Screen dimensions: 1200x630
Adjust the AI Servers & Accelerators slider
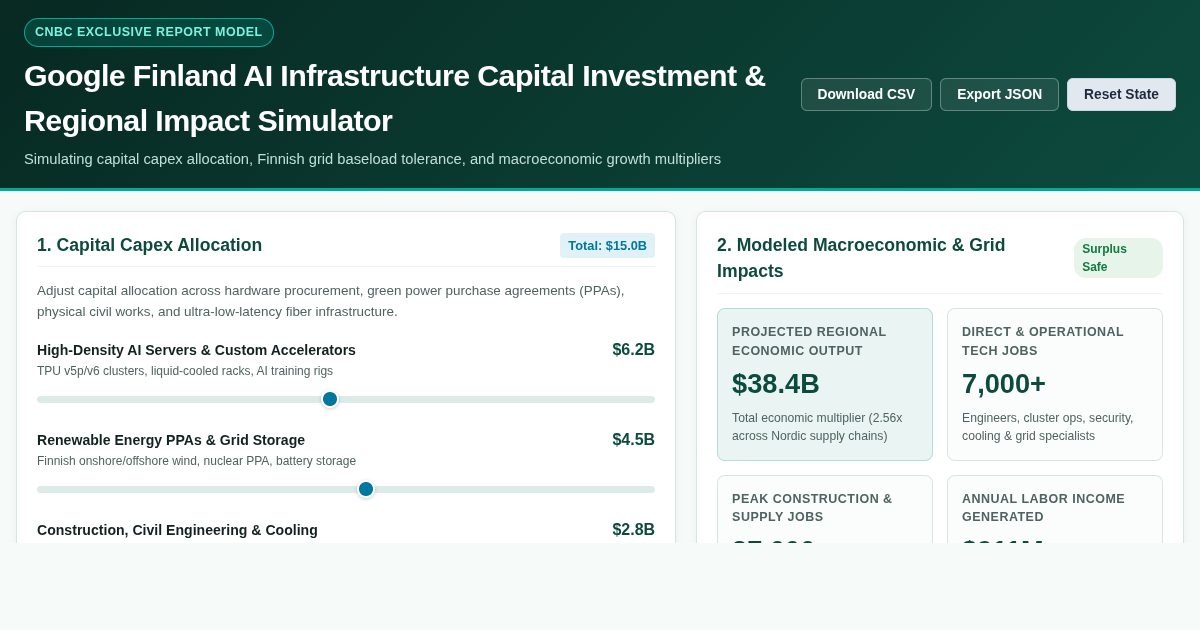346,399
